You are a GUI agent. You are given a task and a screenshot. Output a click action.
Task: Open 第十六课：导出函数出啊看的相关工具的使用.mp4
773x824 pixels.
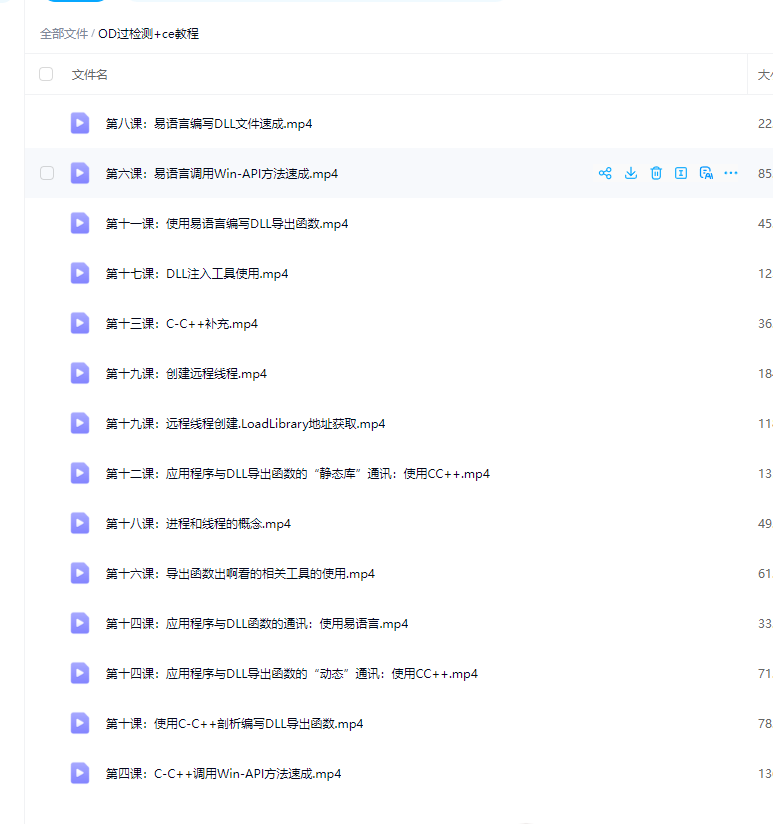[240, 573]
